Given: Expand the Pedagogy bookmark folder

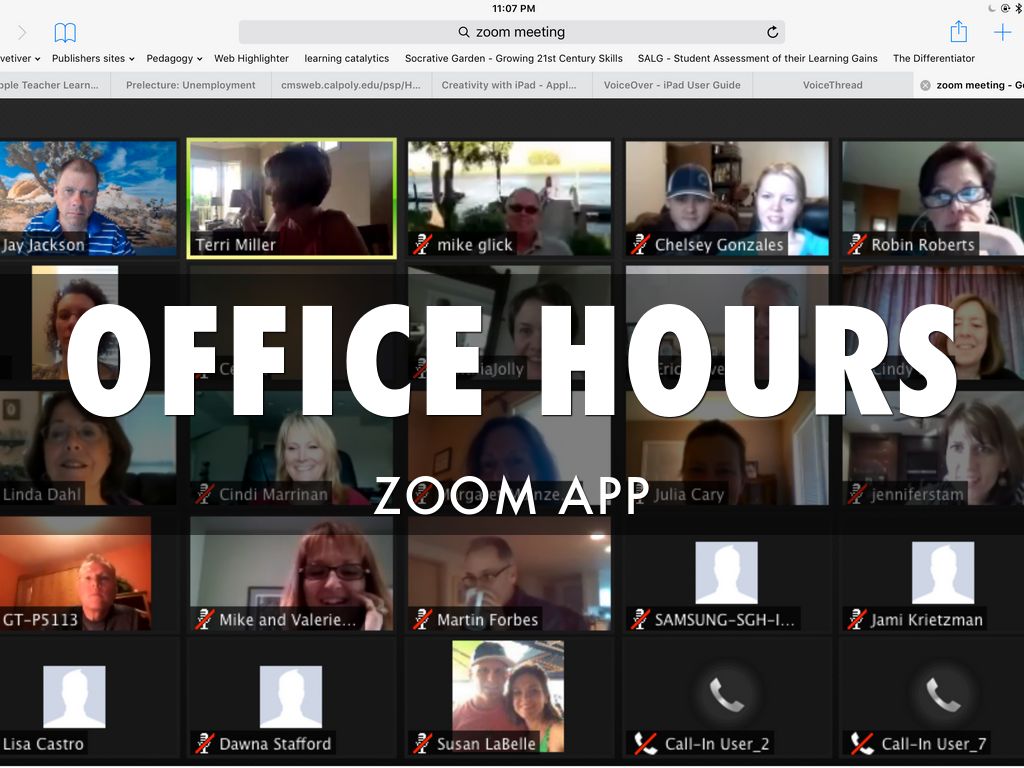Looking at the screenshot, I should [174, 59].
